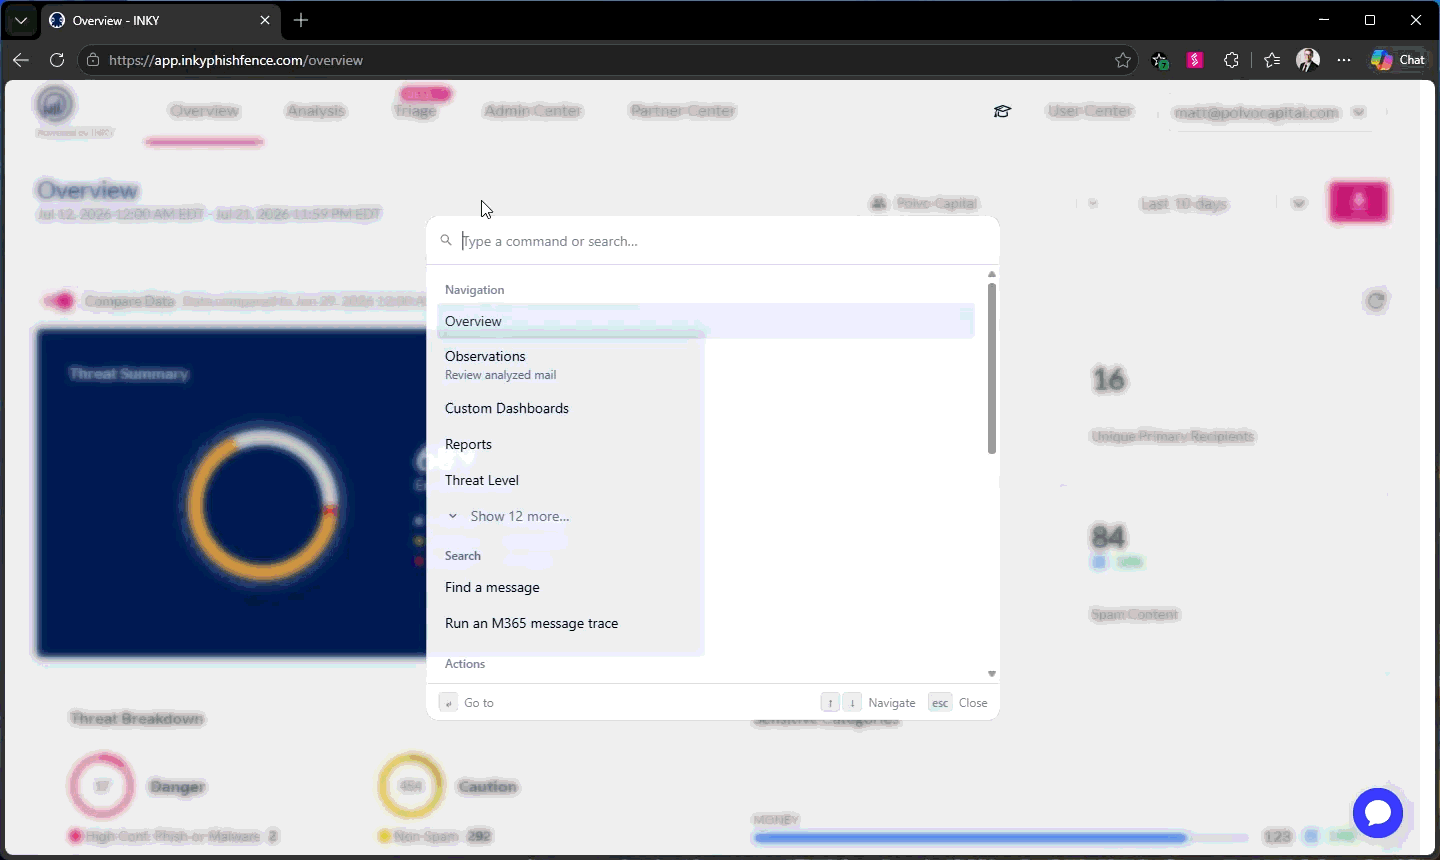Bookmark this page with the star icon

1123,60
